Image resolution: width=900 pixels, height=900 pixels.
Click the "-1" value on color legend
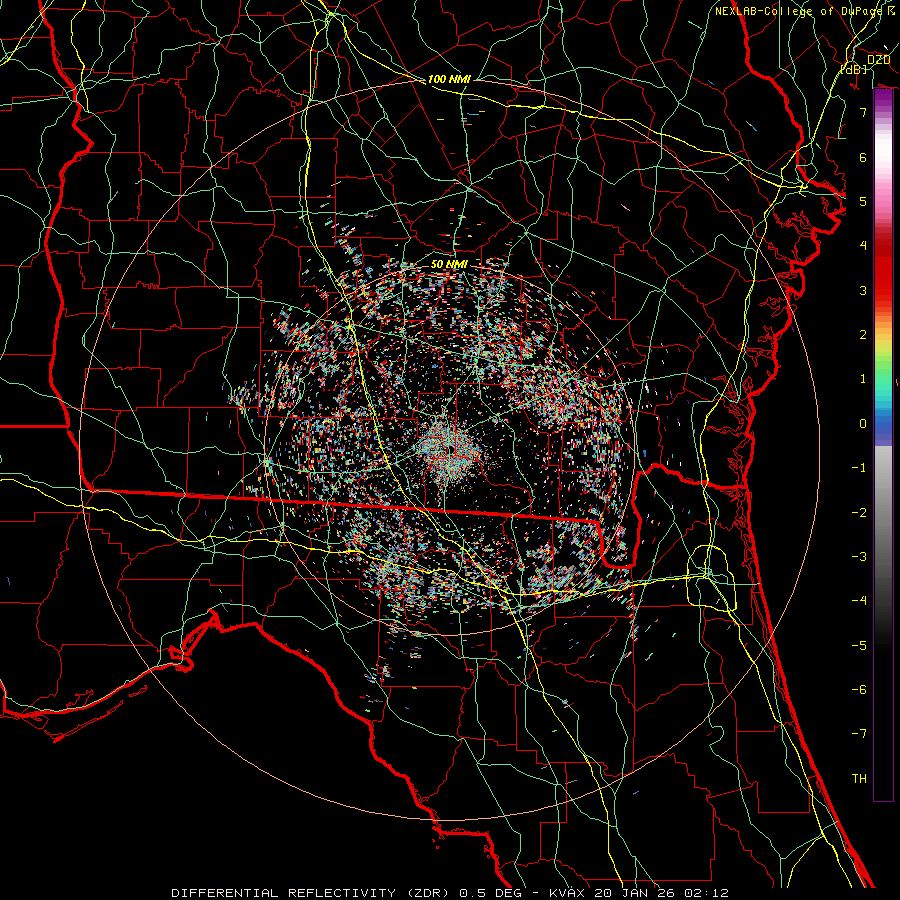[x=859, y=468]
